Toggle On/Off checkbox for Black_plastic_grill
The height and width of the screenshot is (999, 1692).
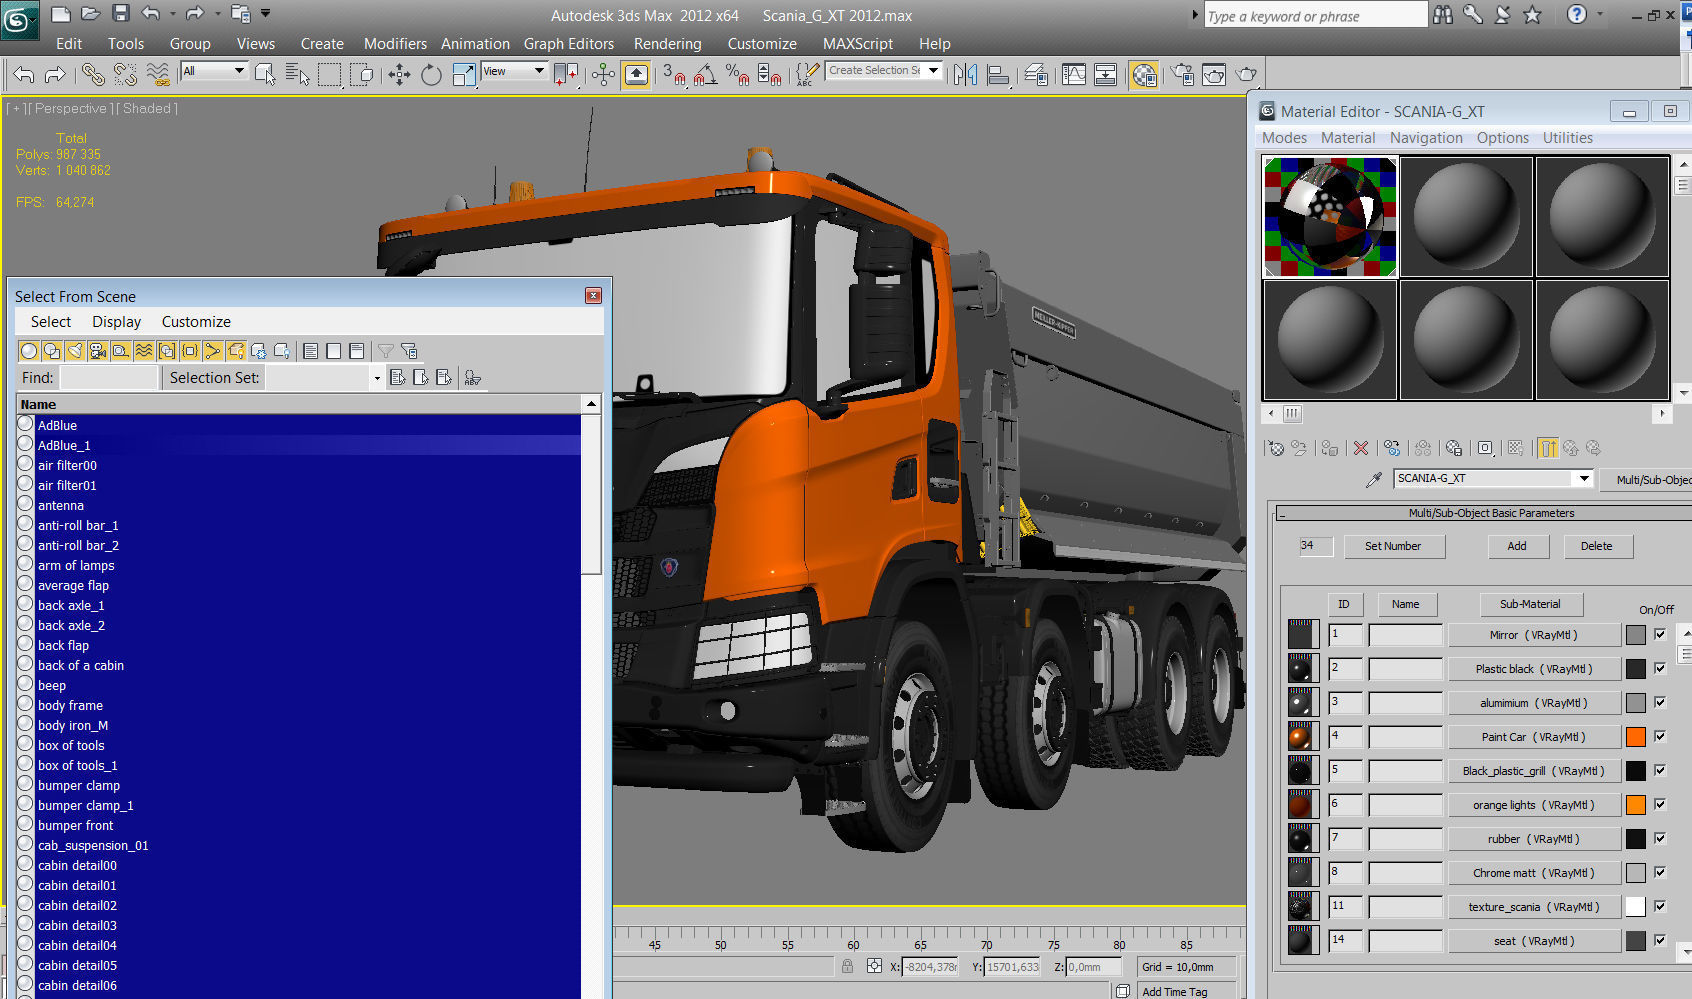[1660, 770]
